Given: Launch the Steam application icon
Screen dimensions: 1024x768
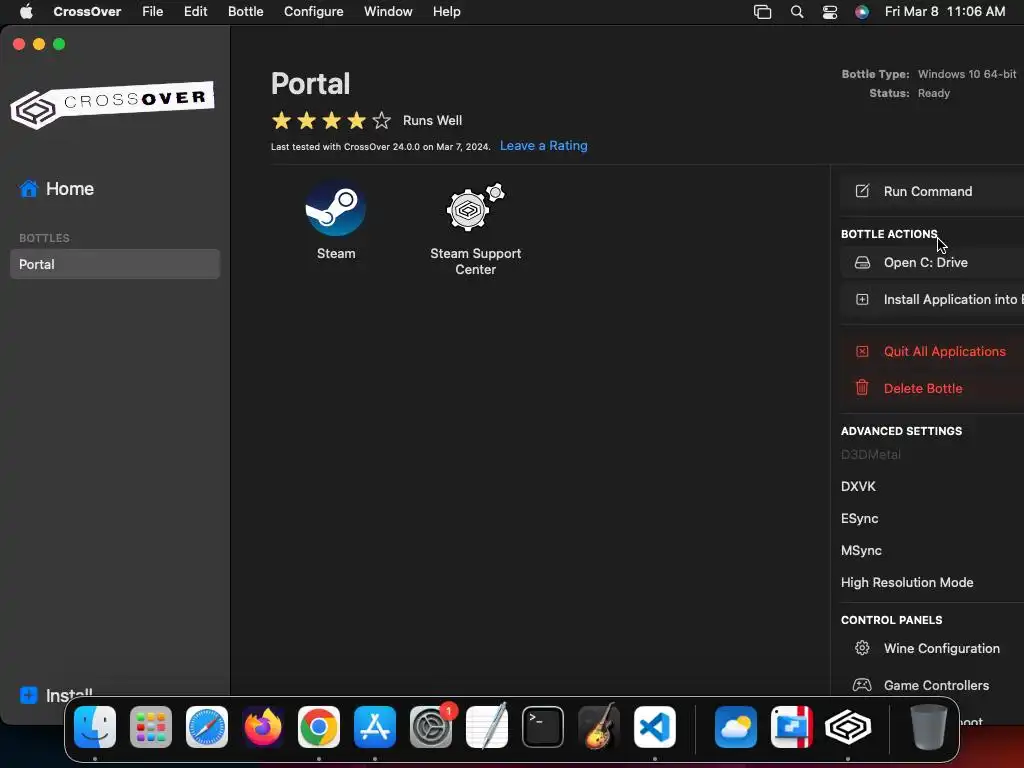Looking at the screenshot, I should click(336, 209).
